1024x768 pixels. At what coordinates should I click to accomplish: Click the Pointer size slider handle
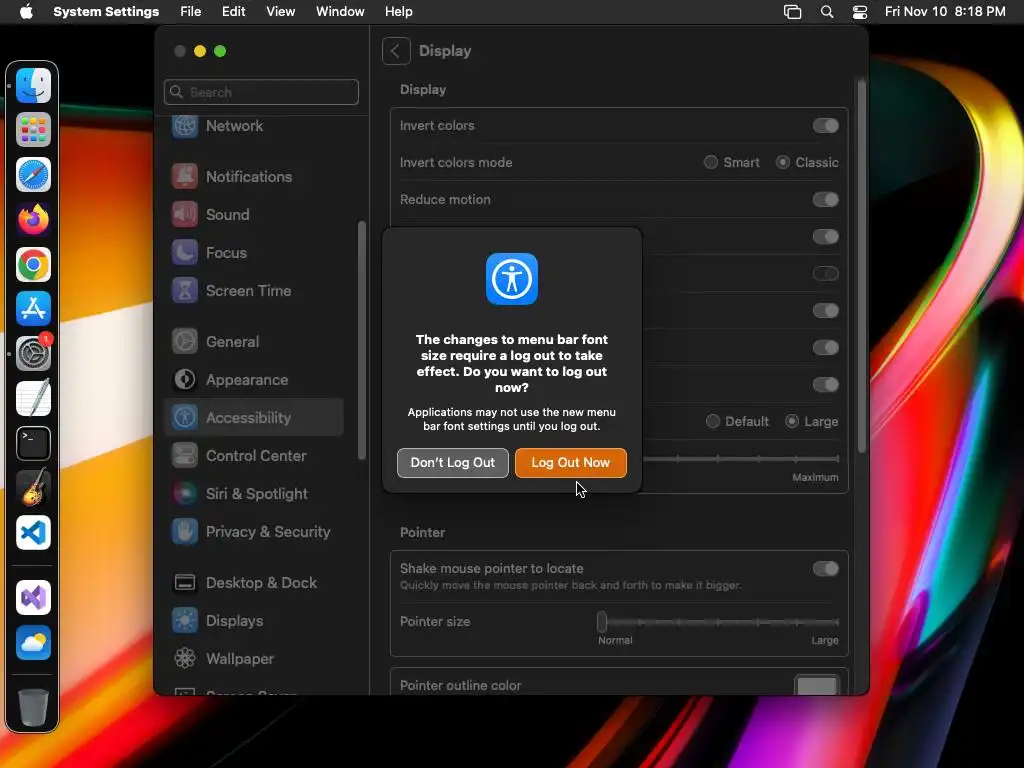pos(601,622)
